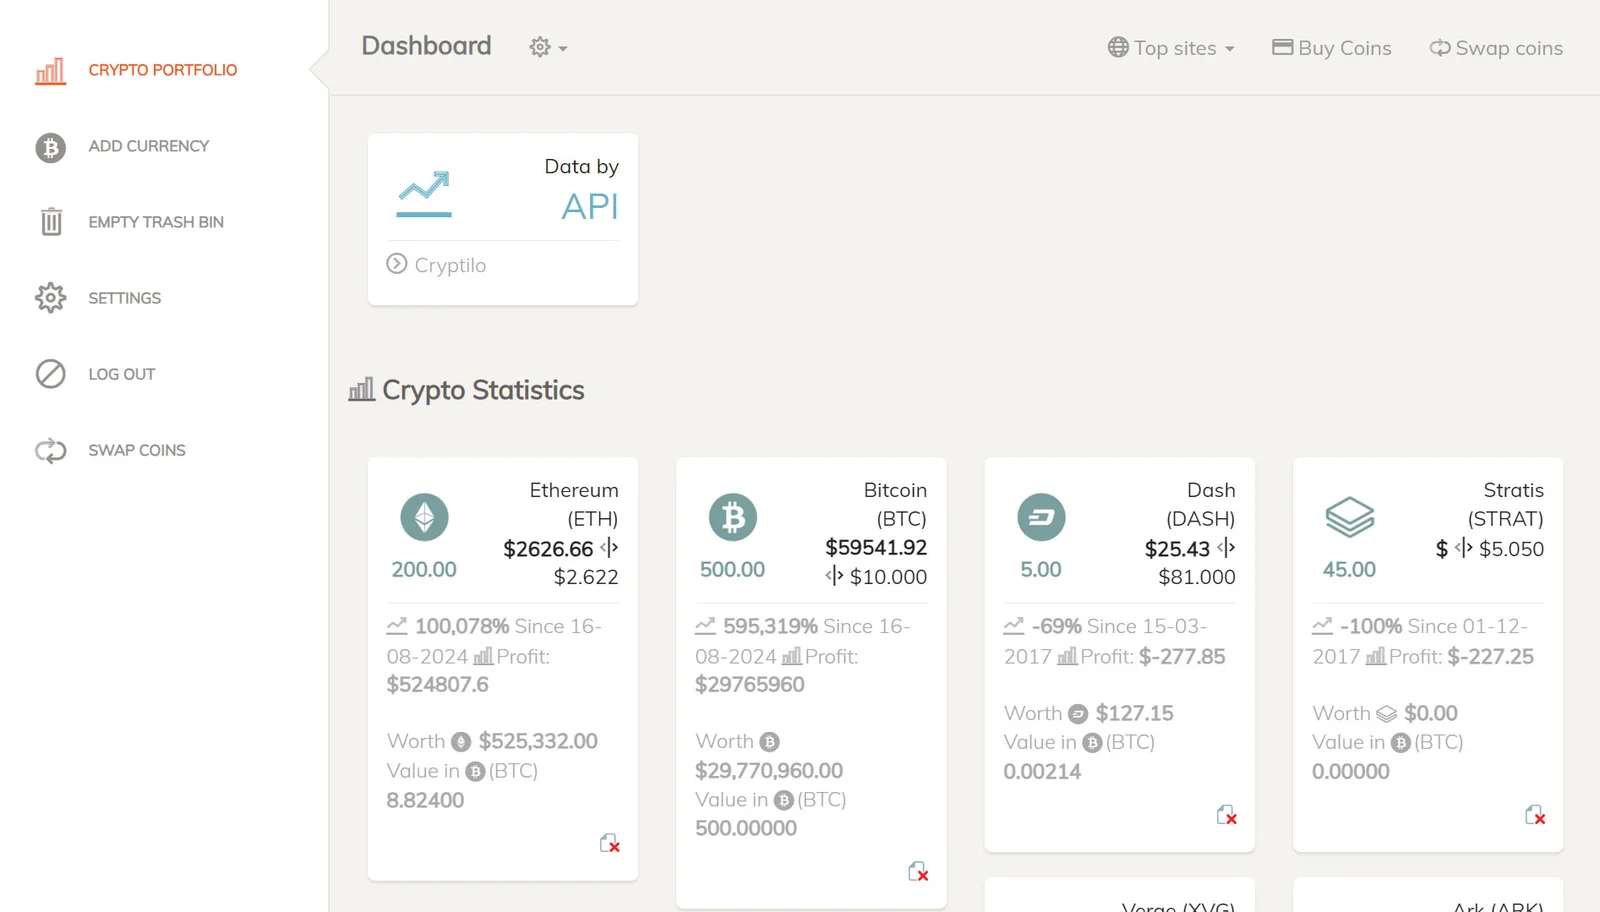Screen dimensions: 1600x912
Task: Click the Empty Trash Bin icon
Action: 51,221
